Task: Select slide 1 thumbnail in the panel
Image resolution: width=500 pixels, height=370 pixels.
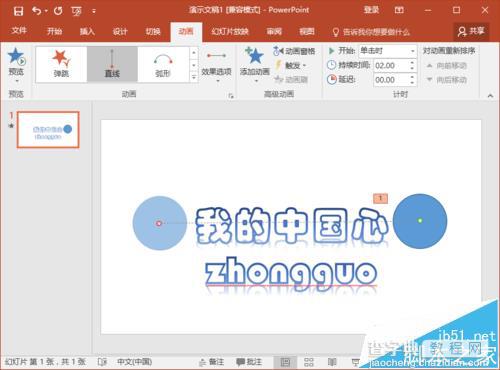Action: tap(48, 130)
